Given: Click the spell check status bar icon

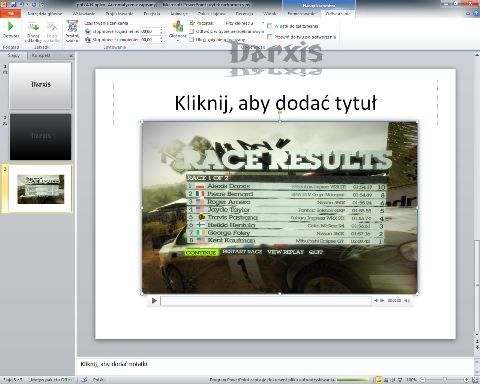Looking at the screenshot, I should (84, 380).
